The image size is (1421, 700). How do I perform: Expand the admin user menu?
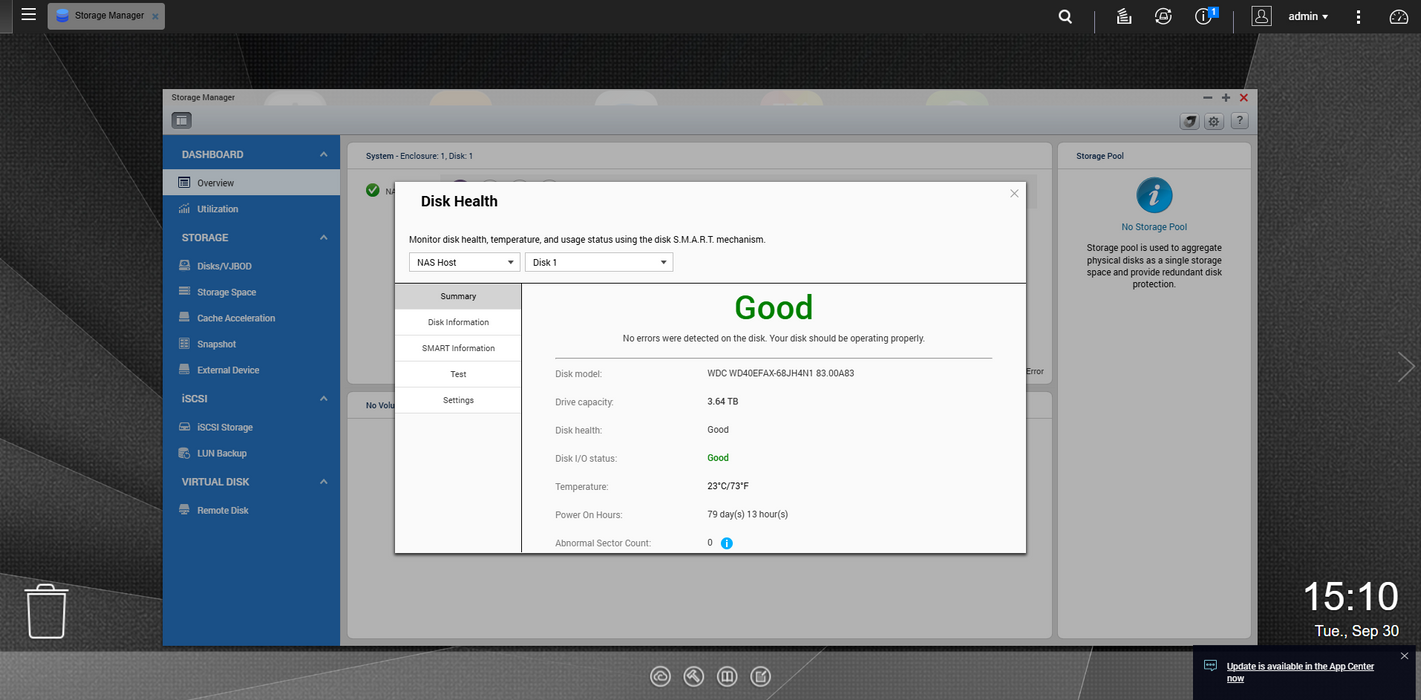tap(1308, 16)
